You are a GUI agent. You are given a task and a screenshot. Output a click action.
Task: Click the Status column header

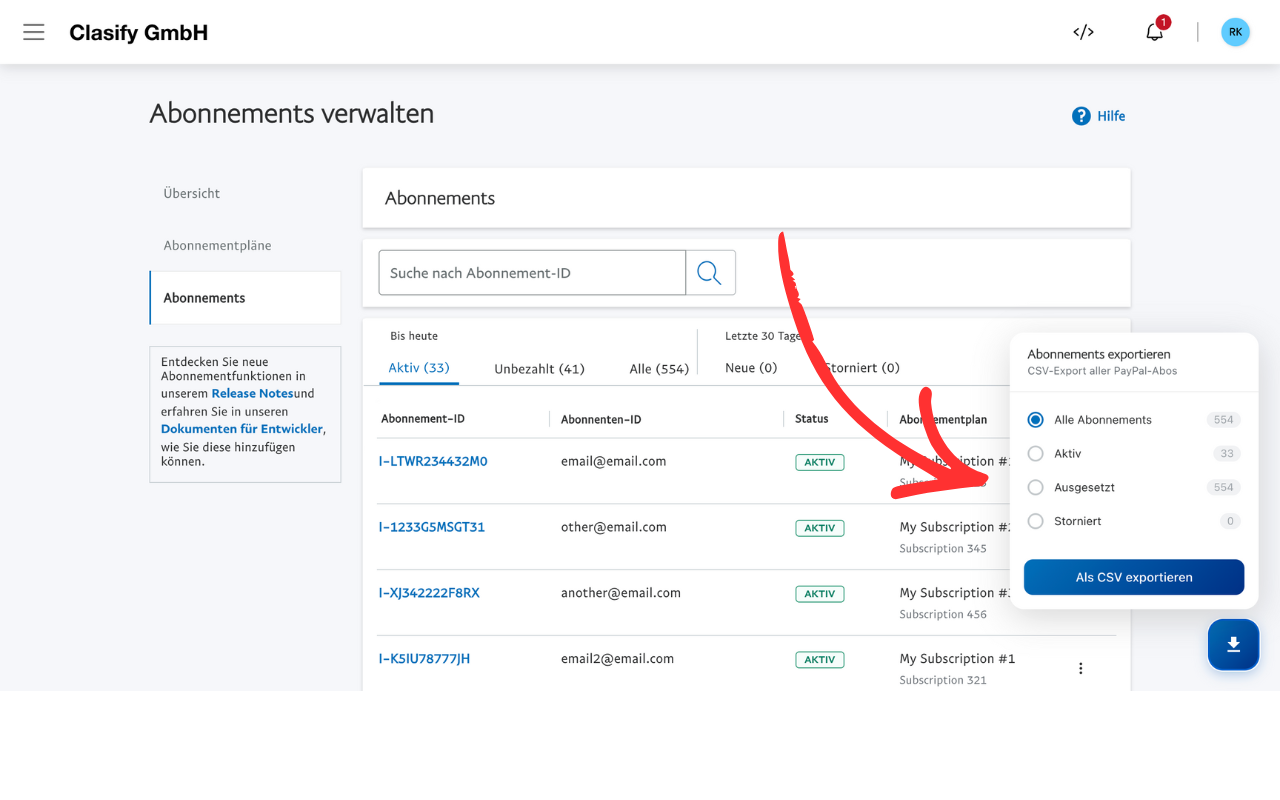coord(812,419)
